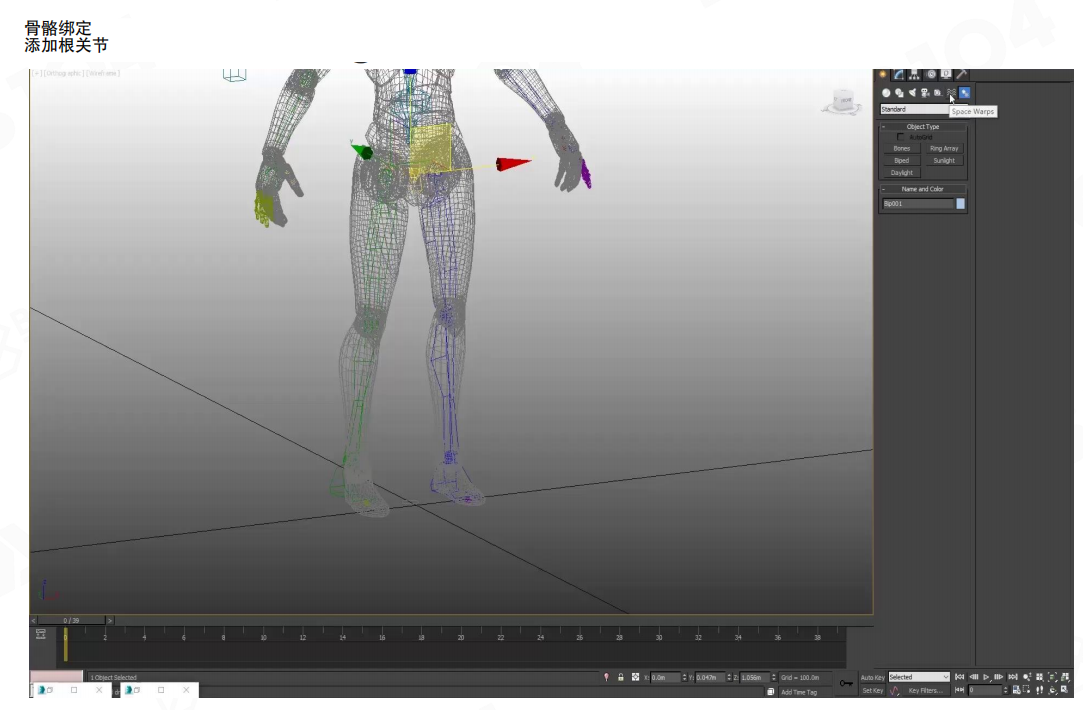Collapse the Object Type rollout

(884, 127)
